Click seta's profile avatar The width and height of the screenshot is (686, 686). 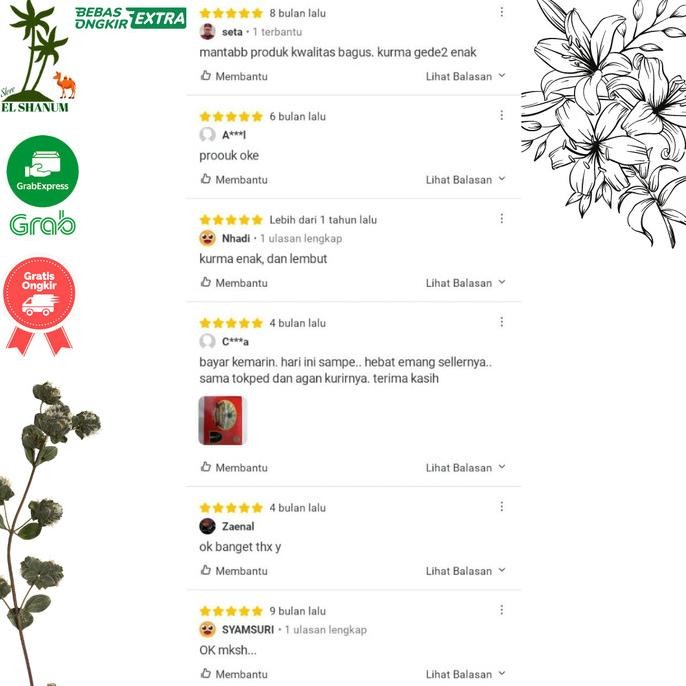(x=207, y=32)
